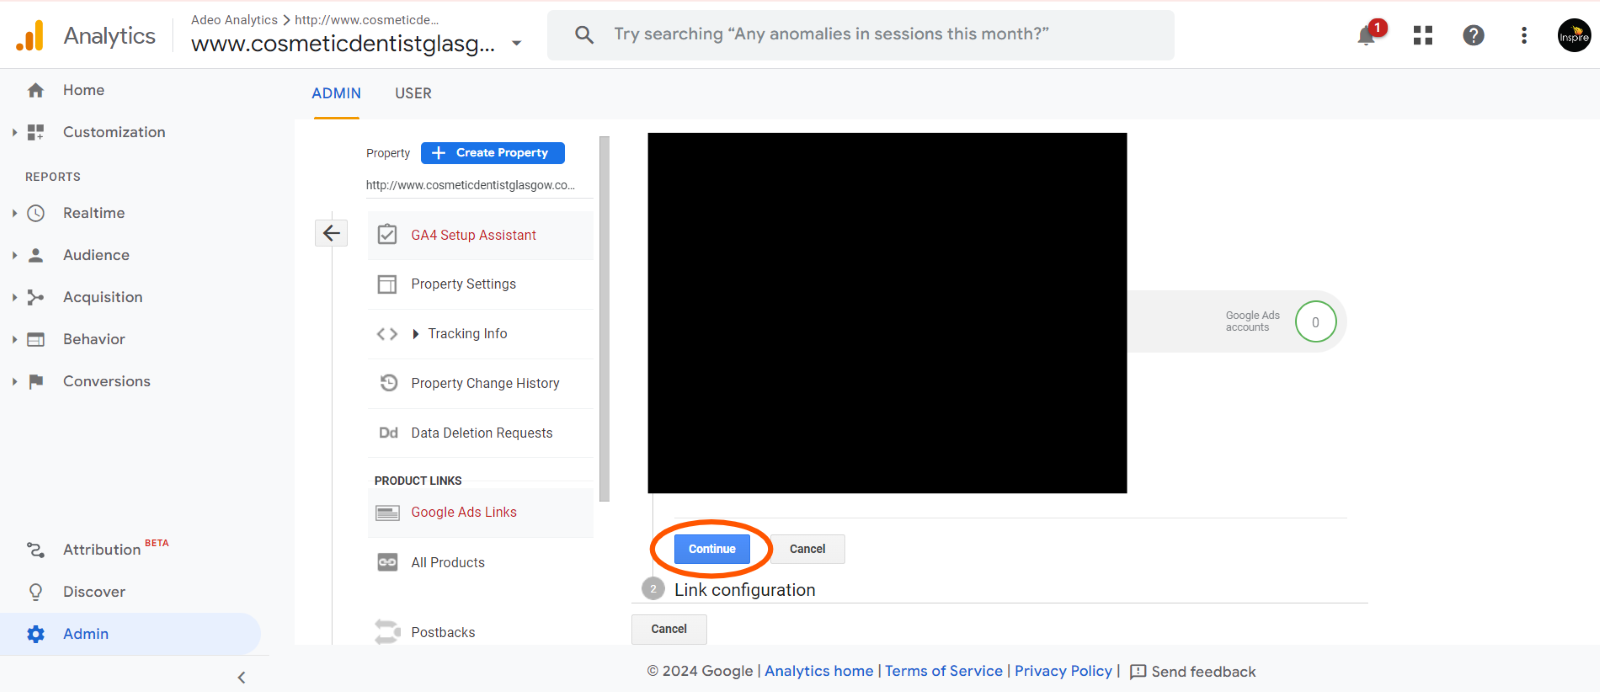Click the Google Ads Links icon
Image resolution: width=1600 pixels, height=692 pixels.
point(387,513)
